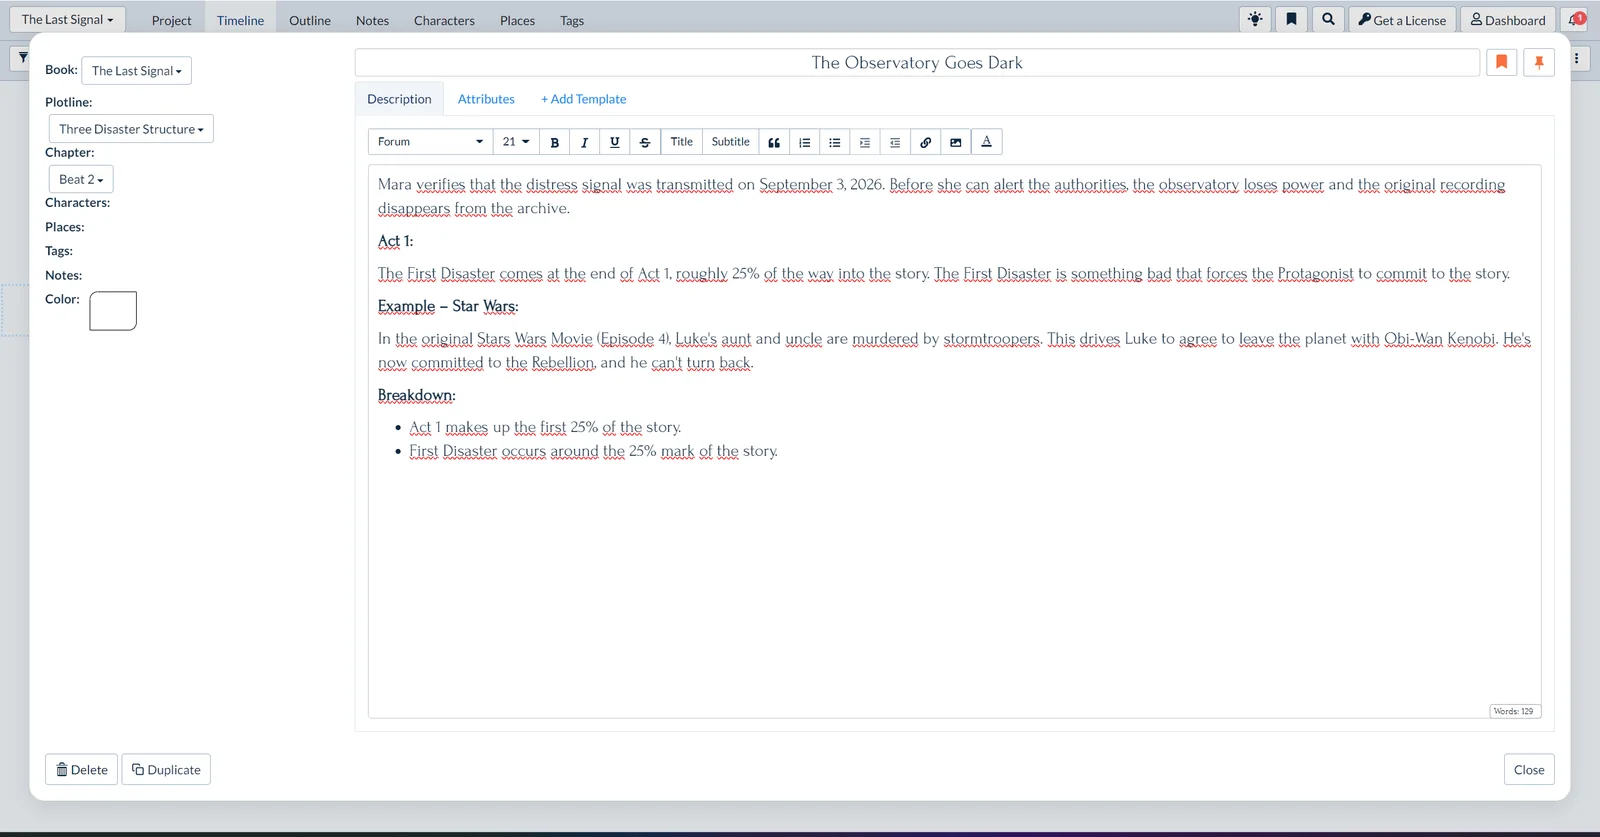Pick a card color swatch
The width and height of the screenshot is (1600, 837).
[113, 311]
